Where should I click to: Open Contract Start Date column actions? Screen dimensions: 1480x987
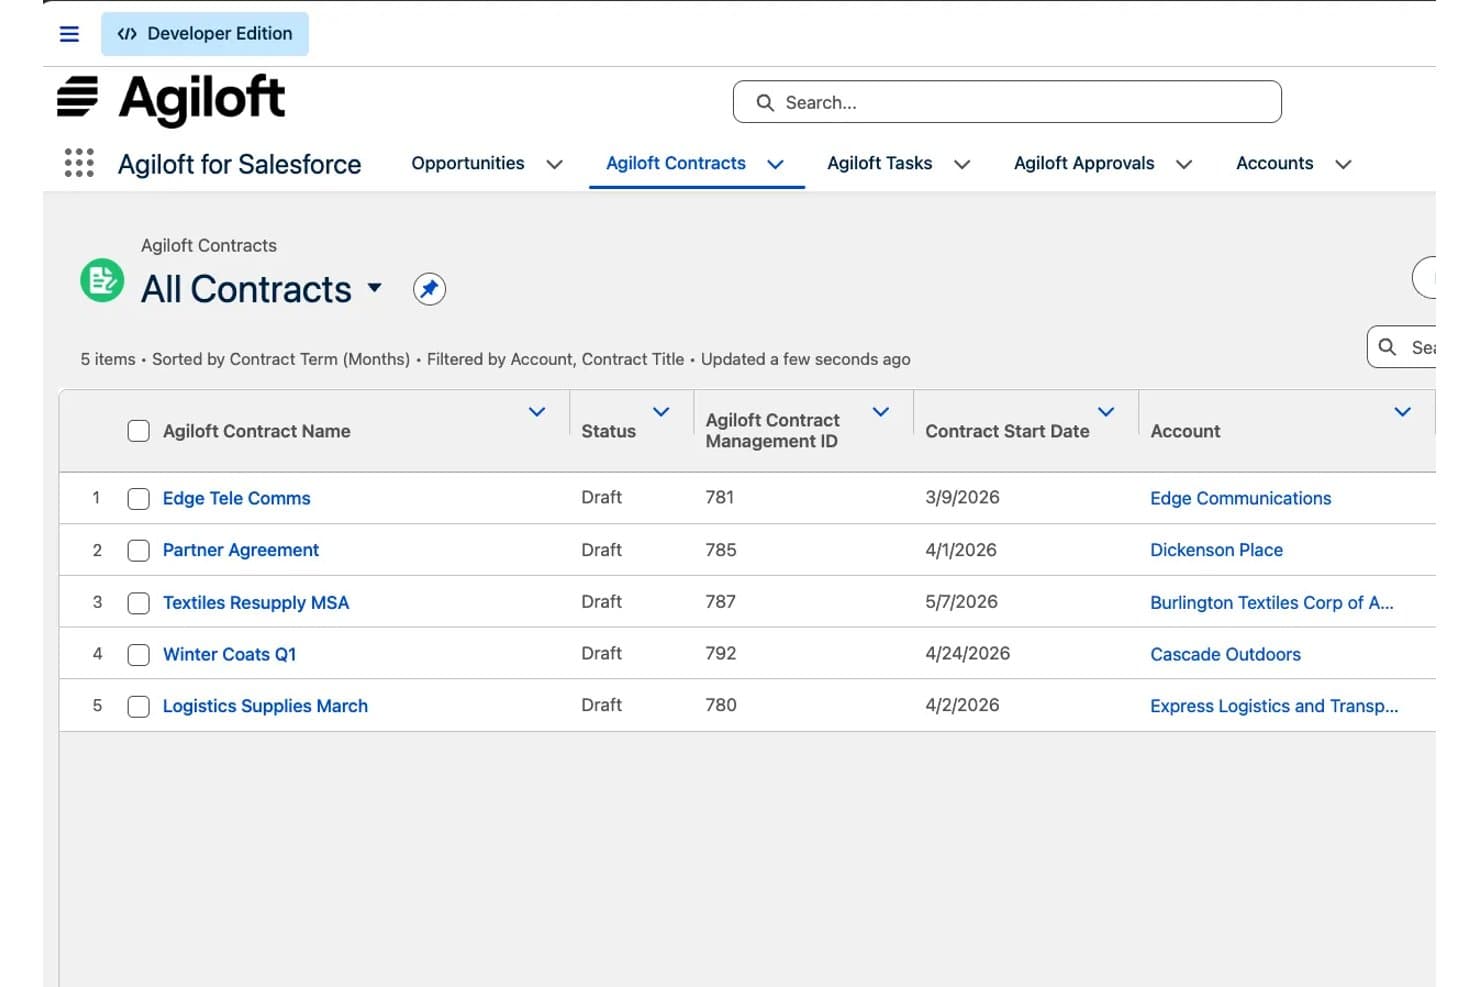click(1106, 412)
